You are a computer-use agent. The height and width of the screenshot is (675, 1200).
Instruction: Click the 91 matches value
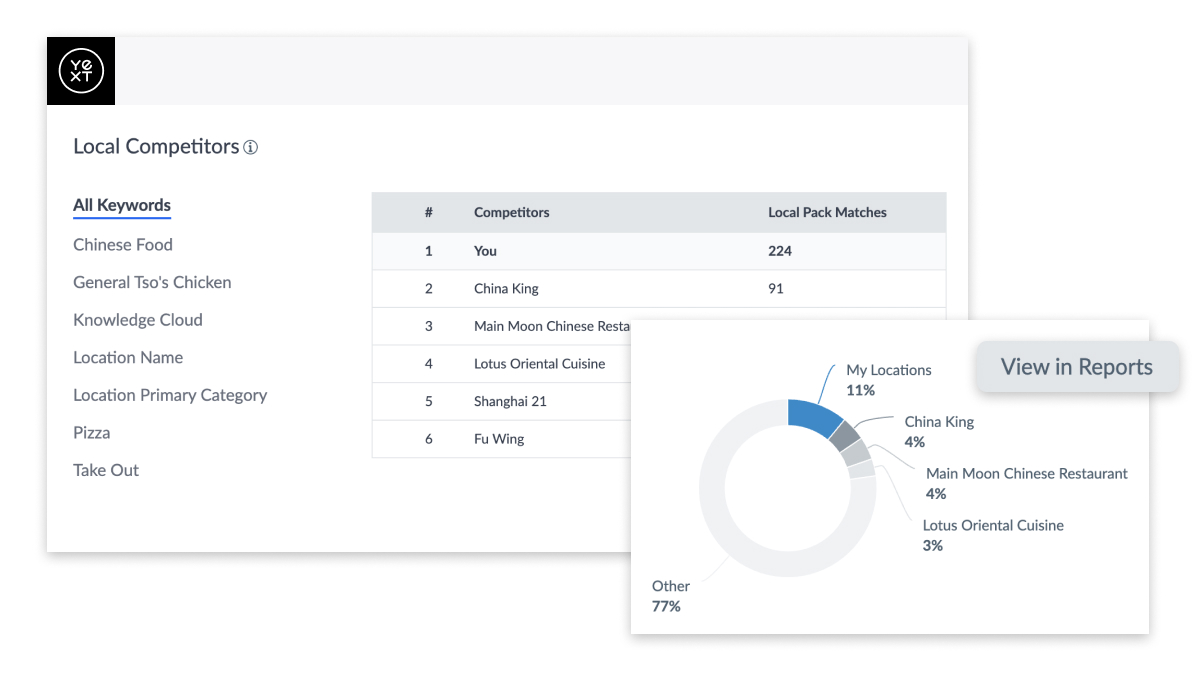[x=776, y=289]
